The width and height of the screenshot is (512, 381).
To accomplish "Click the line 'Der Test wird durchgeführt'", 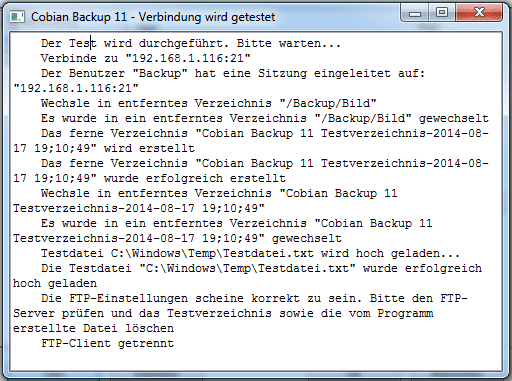I will coord(191,43).
